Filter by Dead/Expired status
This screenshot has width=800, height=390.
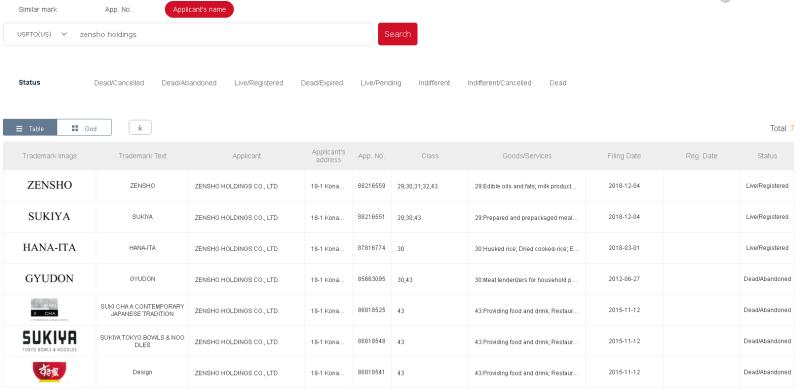[x=322, y=83]
